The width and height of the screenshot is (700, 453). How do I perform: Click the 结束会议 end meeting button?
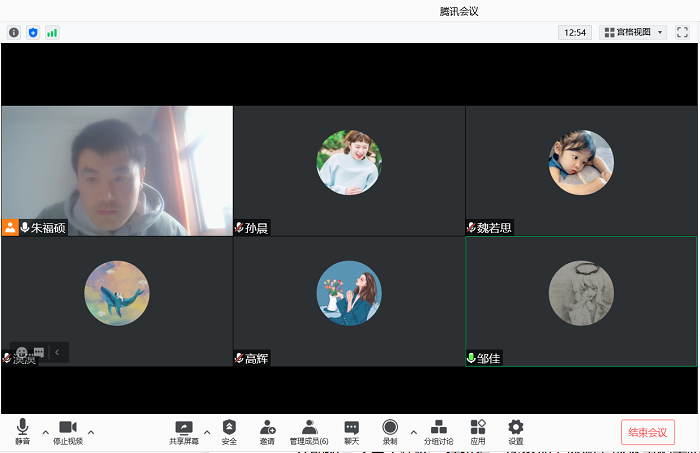click(647, 432)
